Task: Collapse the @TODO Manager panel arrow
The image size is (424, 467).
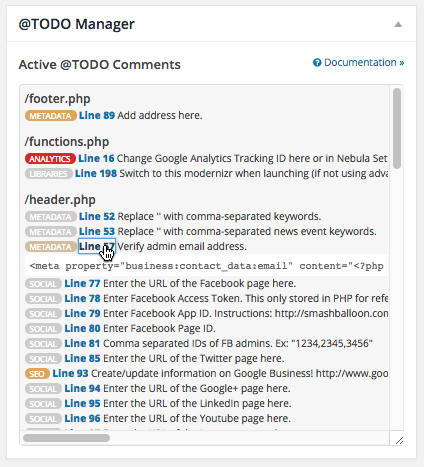Action: tap(398, 24)
